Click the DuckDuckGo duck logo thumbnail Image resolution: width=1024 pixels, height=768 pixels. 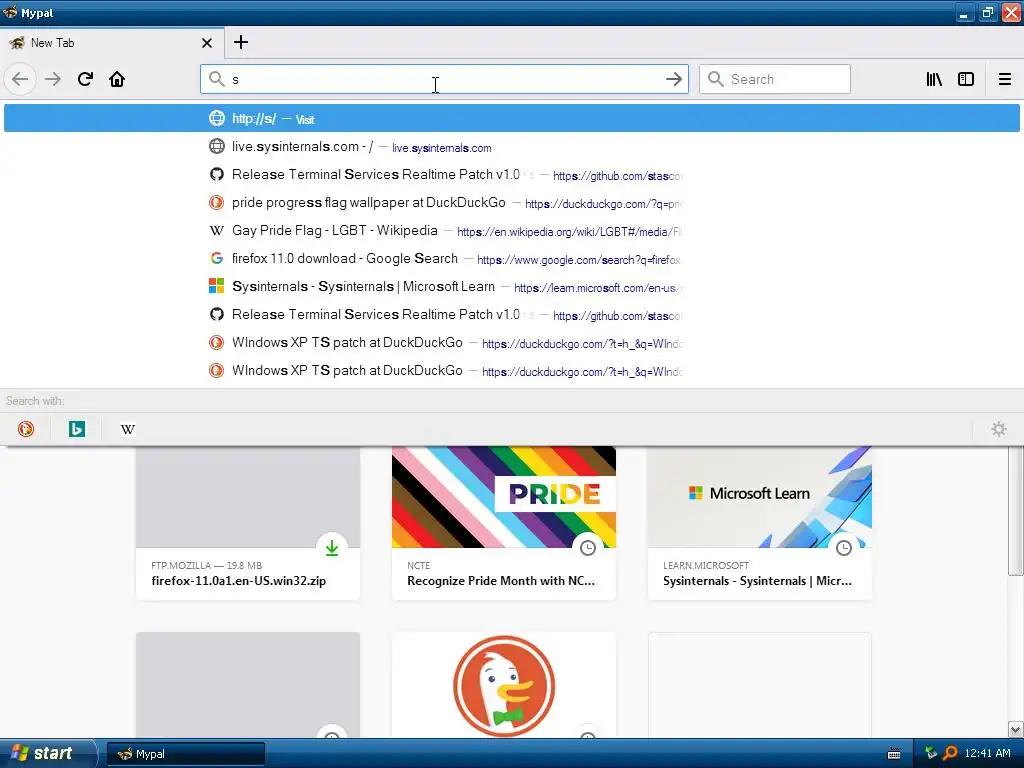pos(504,685)
